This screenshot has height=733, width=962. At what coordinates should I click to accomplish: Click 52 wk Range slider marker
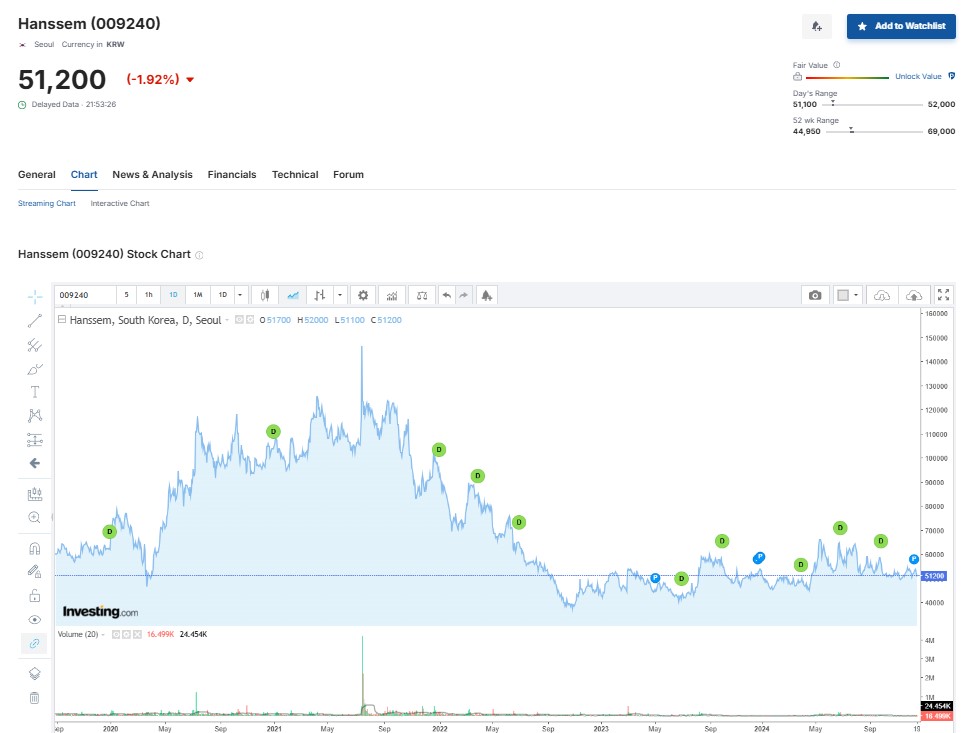[x=851, y=130]
